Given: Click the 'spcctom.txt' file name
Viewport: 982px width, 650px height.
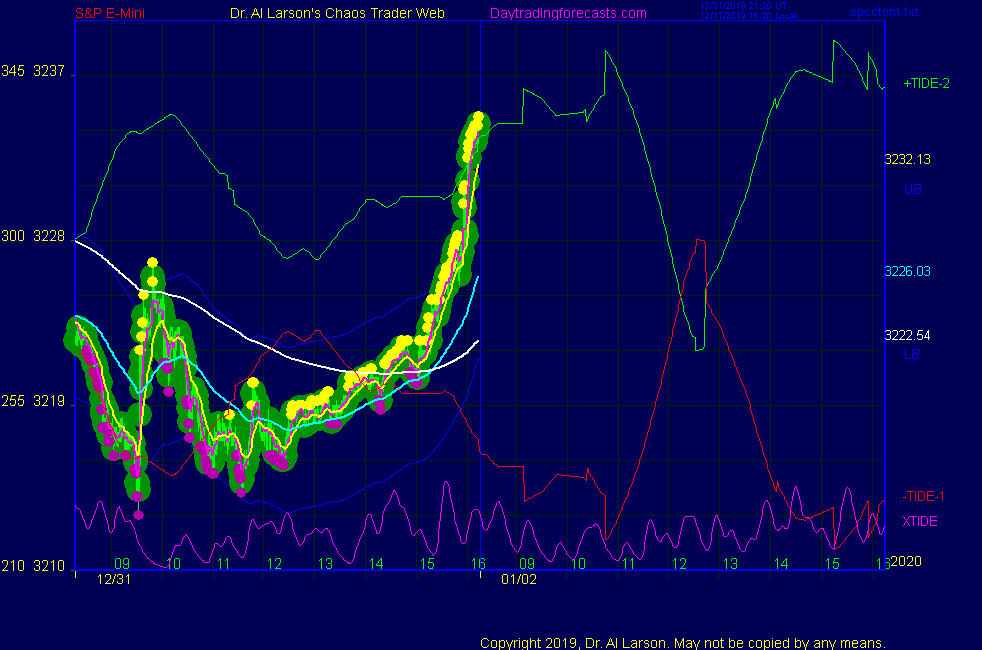Looking at the screenshot, I should coord(884,12).
